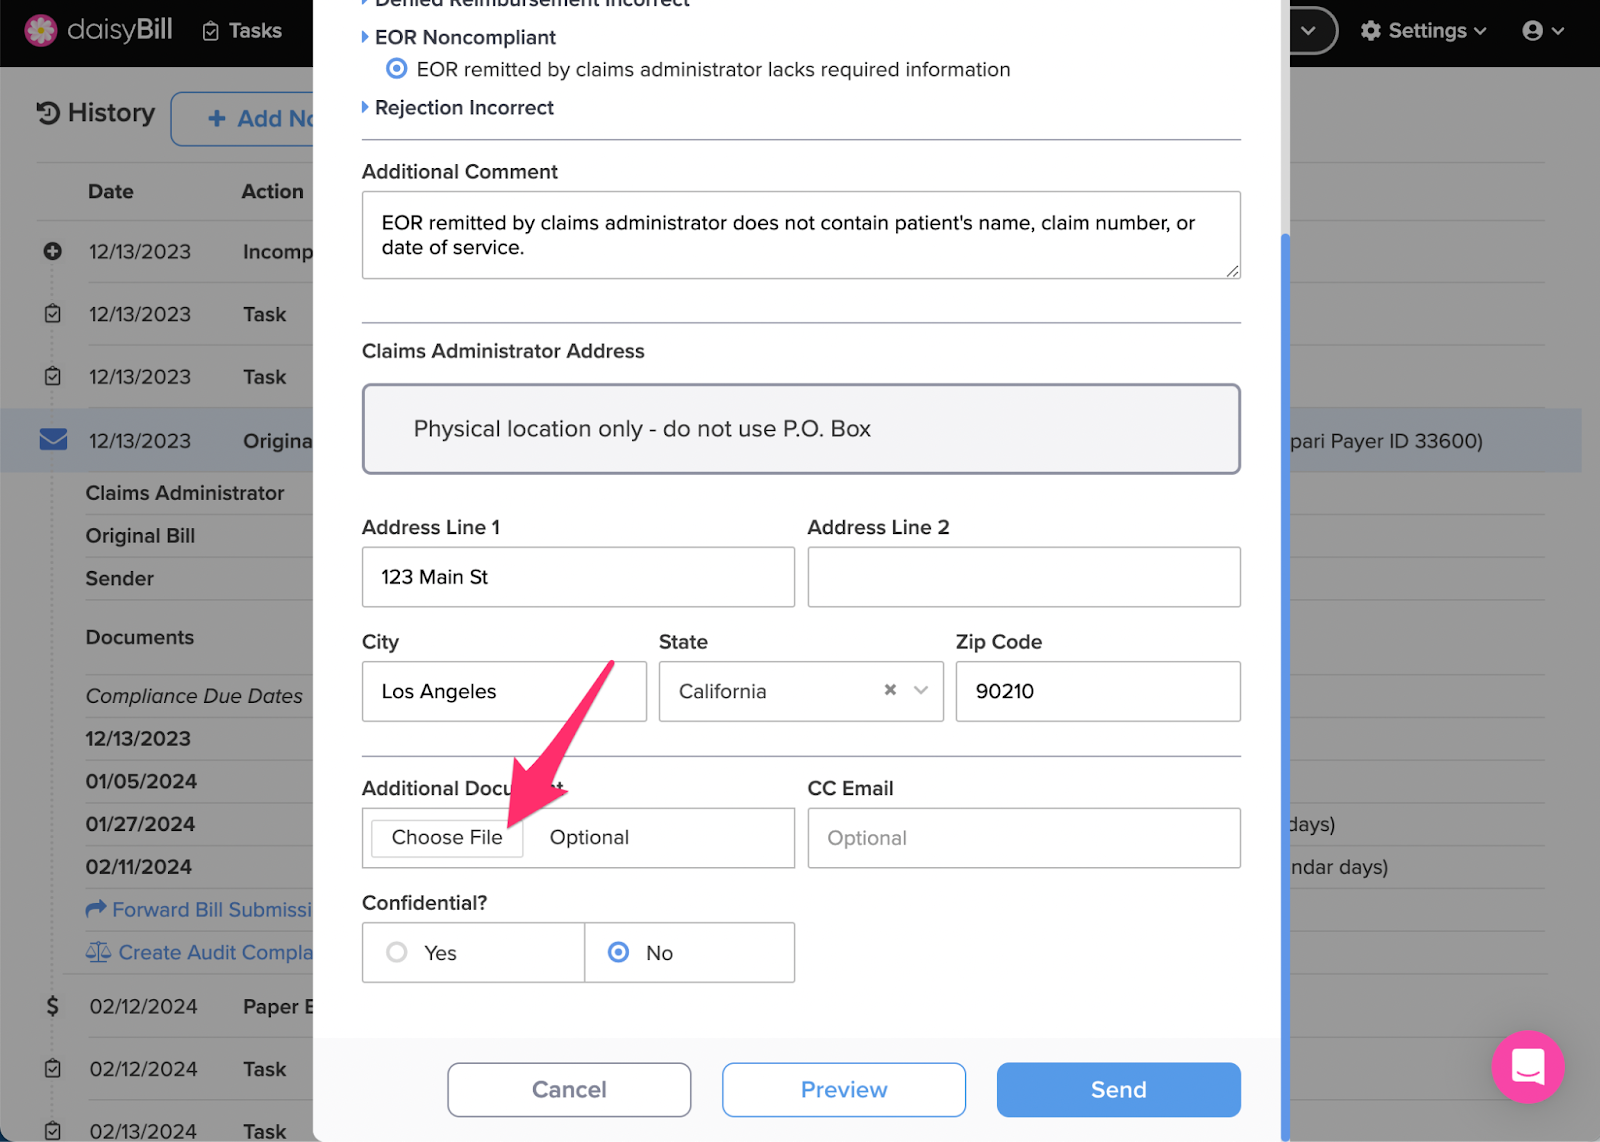Select Yes for Confidential

tap(397, 952)
